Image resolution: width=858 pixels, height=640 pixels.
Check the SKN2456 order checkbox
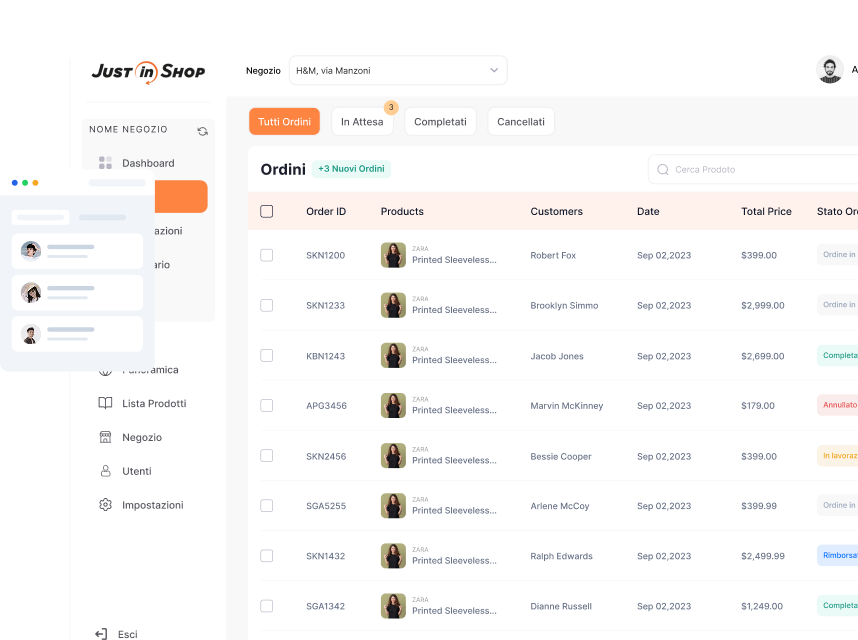click(x=266, y=456)
